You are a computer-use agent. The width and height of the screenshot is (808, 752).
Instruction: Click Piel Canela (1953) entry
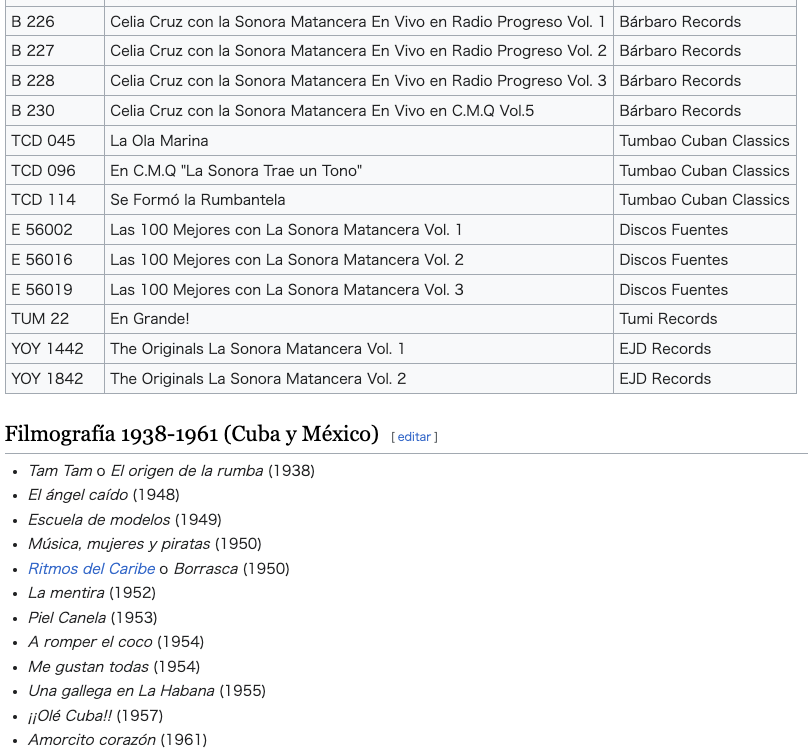click(x=93, y=617)
